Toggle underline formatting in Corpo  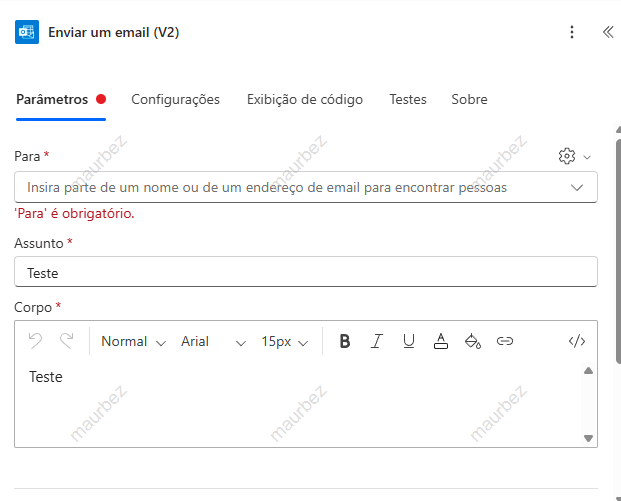pyautogui.click(x=409, y=341)
